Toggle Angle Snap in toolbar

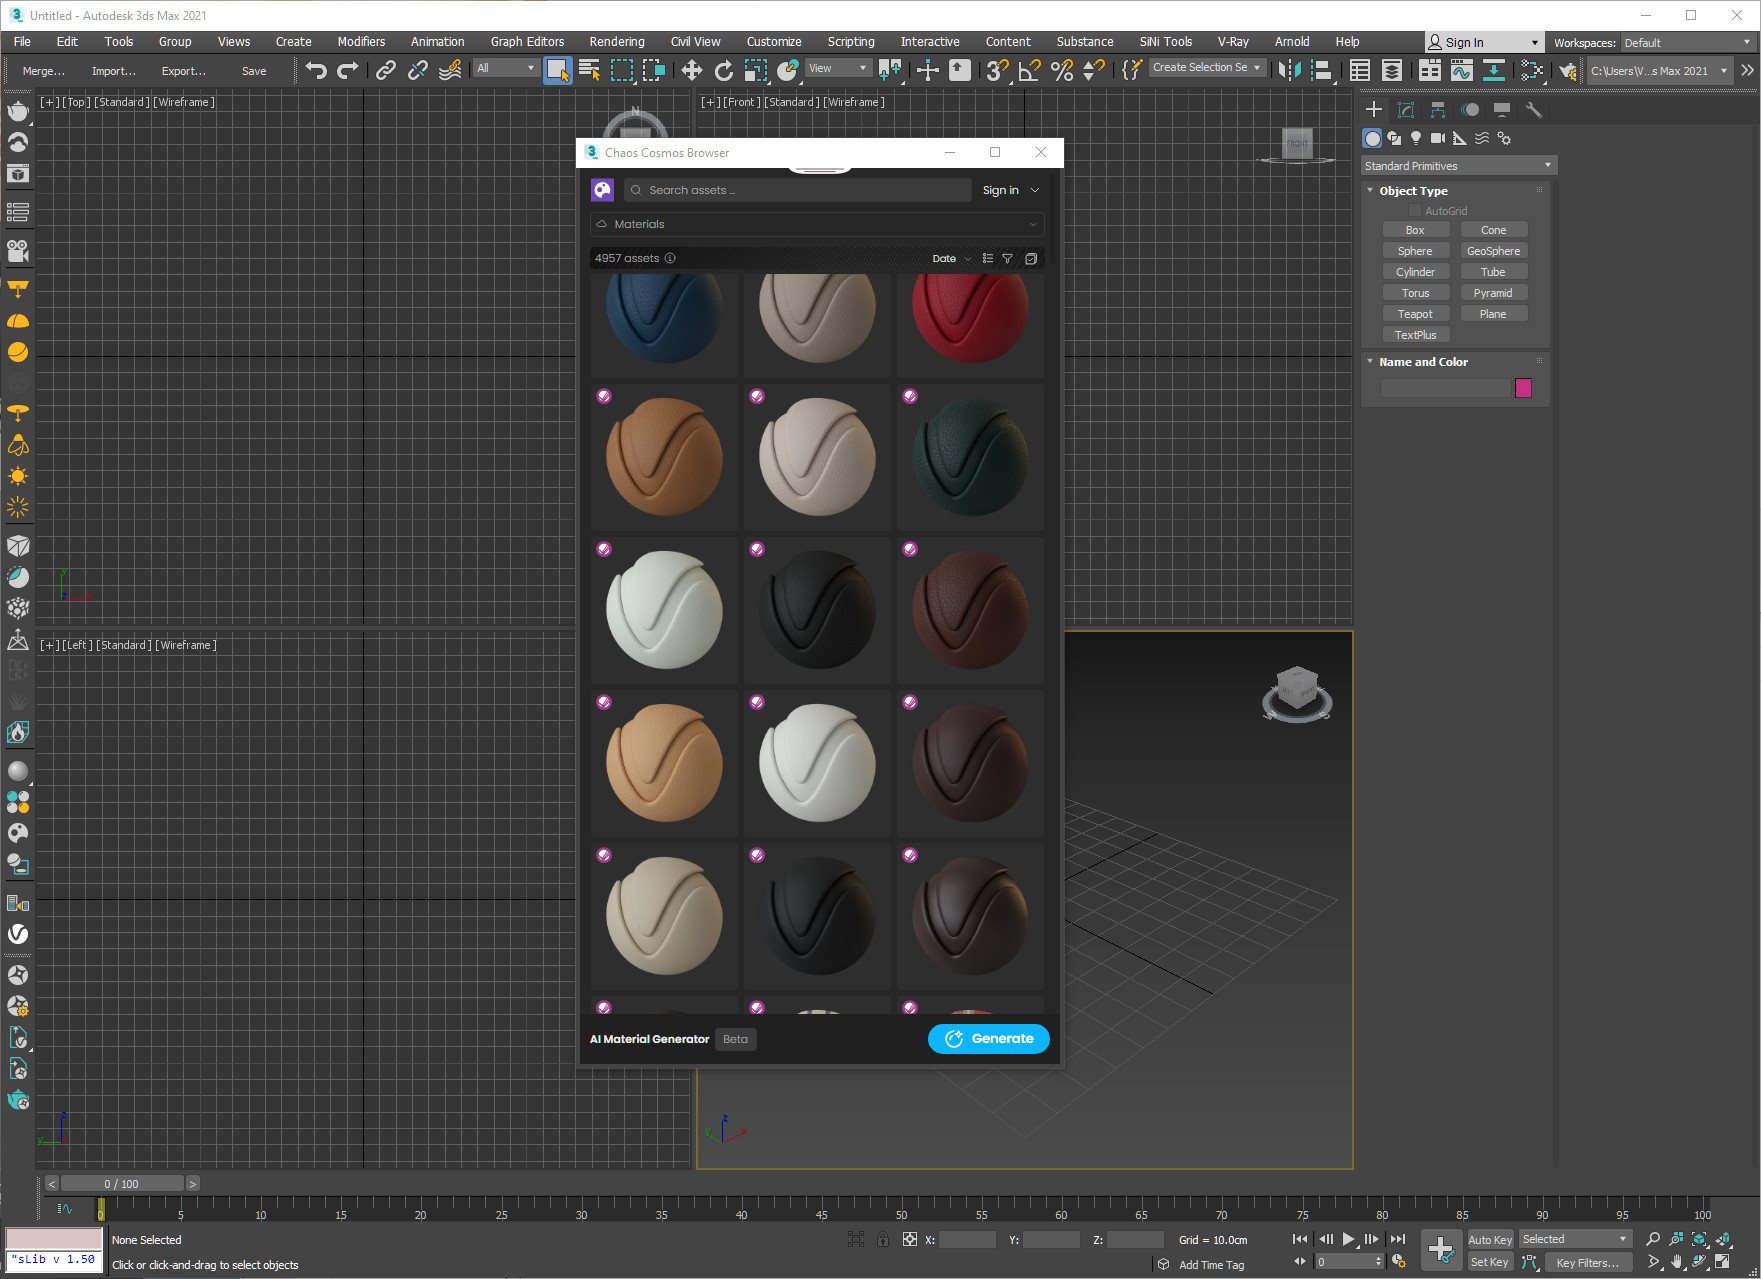(x=1029, y=70)
